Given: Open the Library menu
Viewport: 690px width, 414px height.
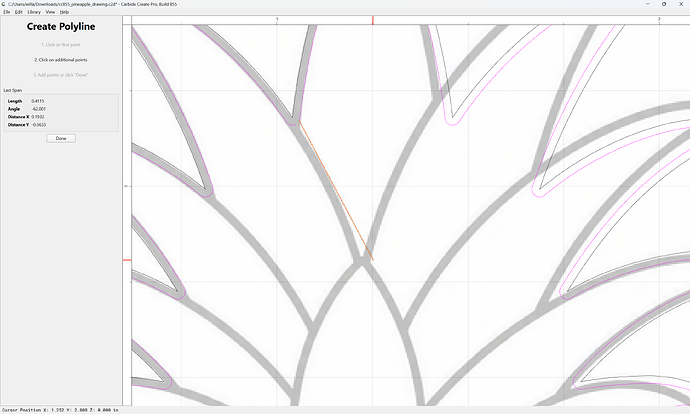Looking at the screenshot, I should coord(34,12).
